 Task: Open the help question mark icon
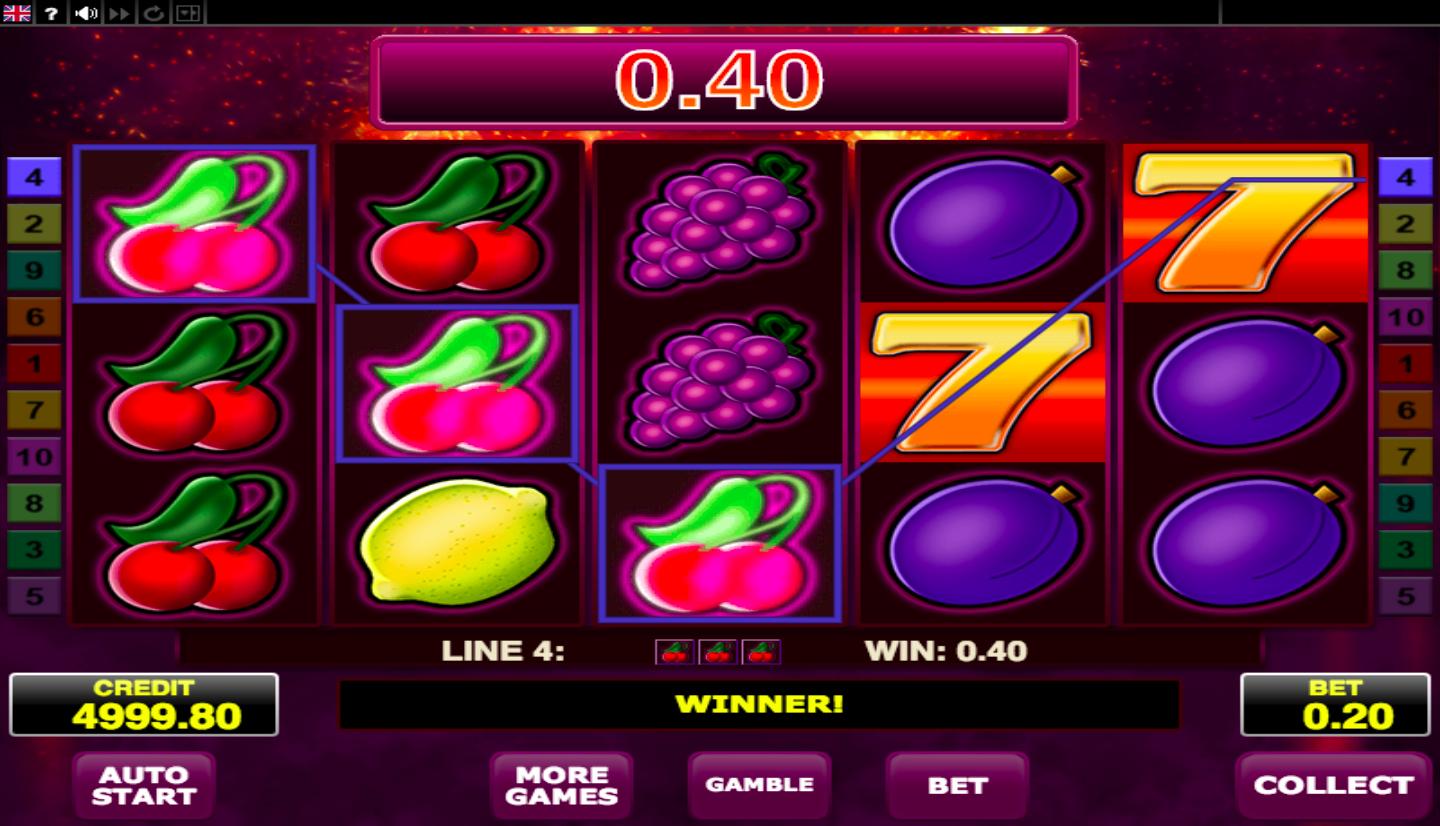point(51,13)
